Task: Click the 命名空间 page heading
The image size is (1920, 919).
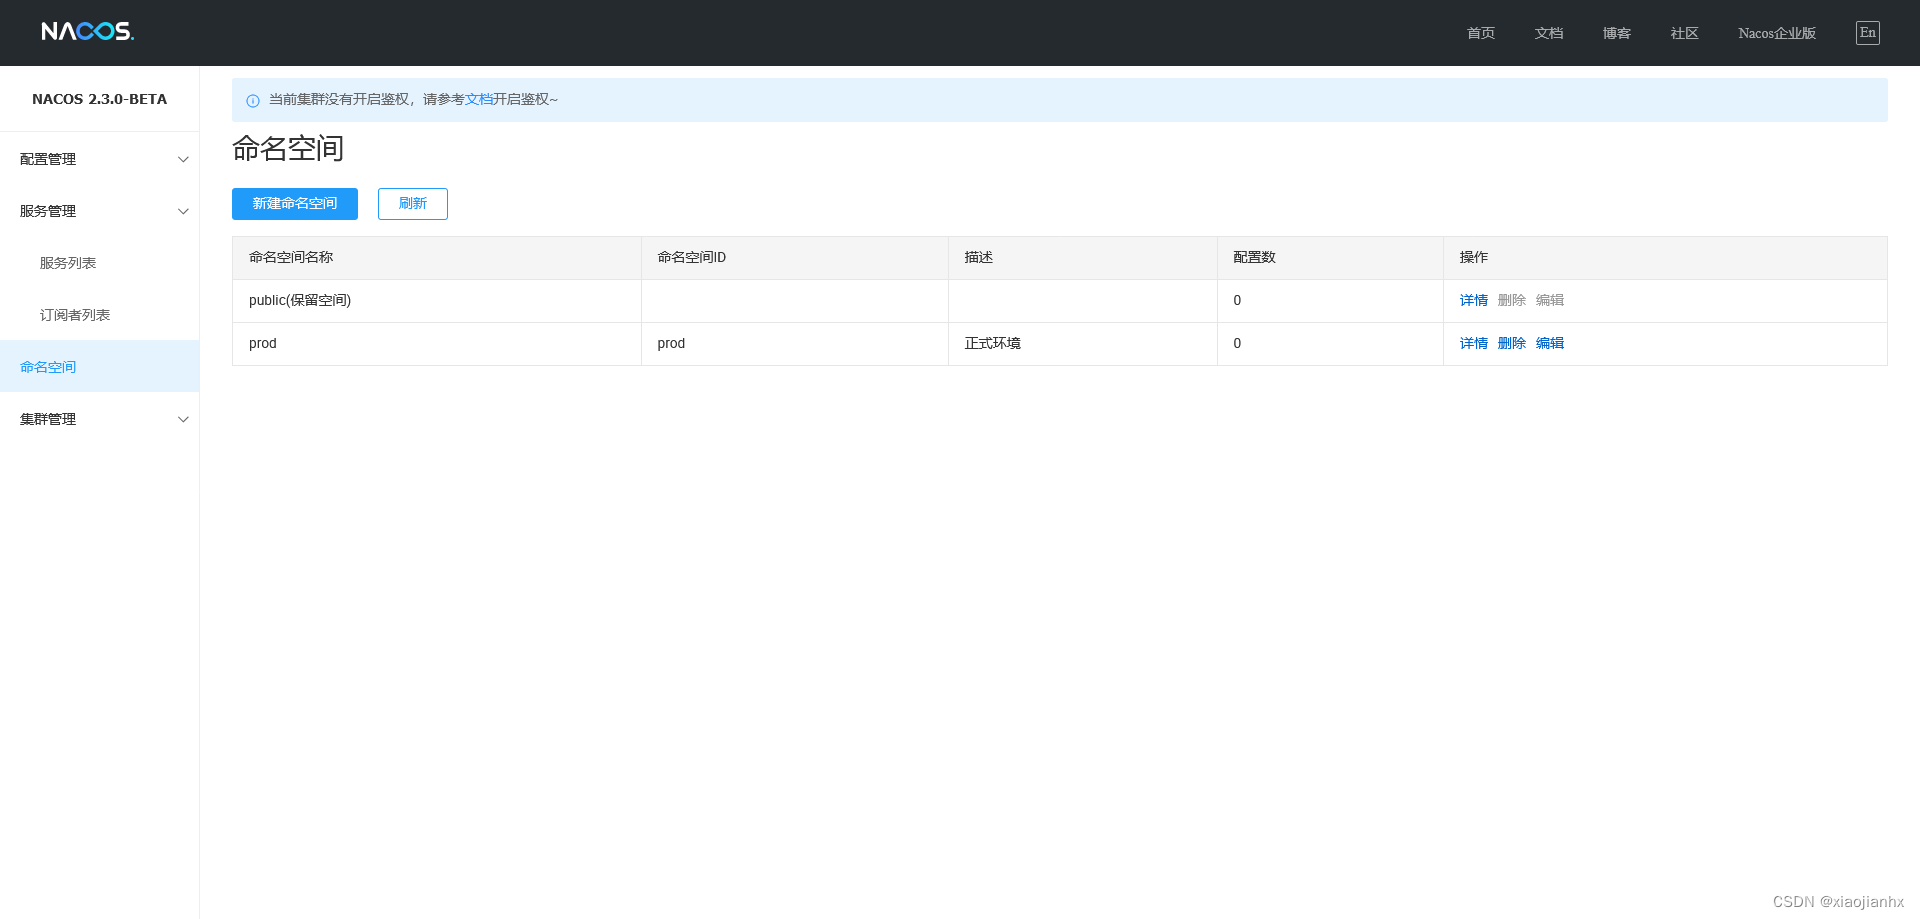Action: [x=288, y=148]
